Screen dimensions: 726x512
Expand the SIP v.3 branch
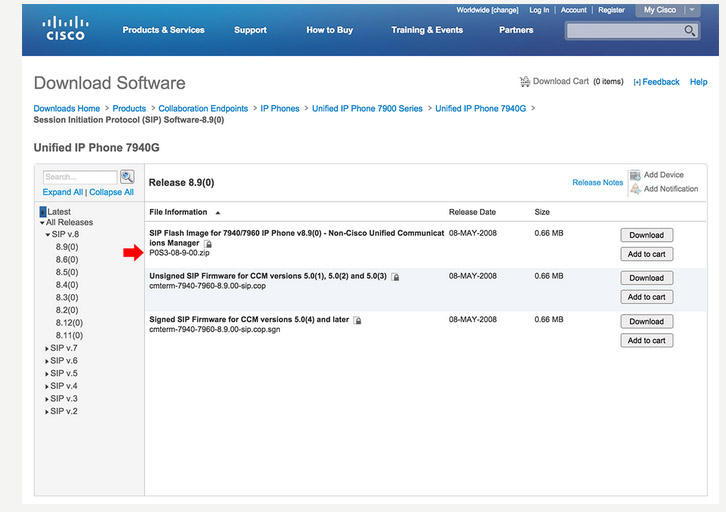[47, 399]
